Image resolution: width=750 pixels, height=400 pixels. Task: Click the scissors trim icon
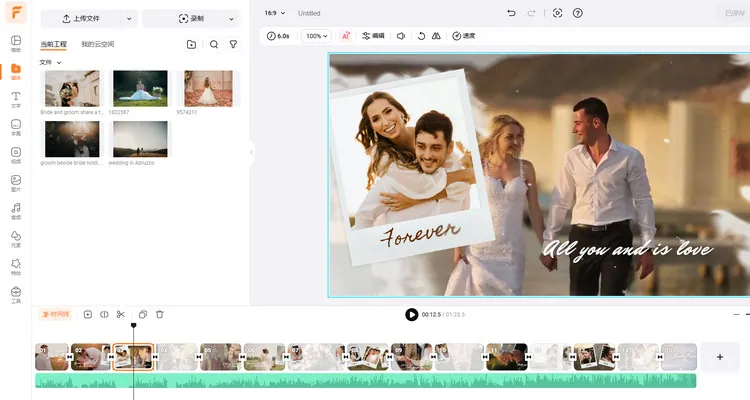pyautogui.click(x=121, y=314)
